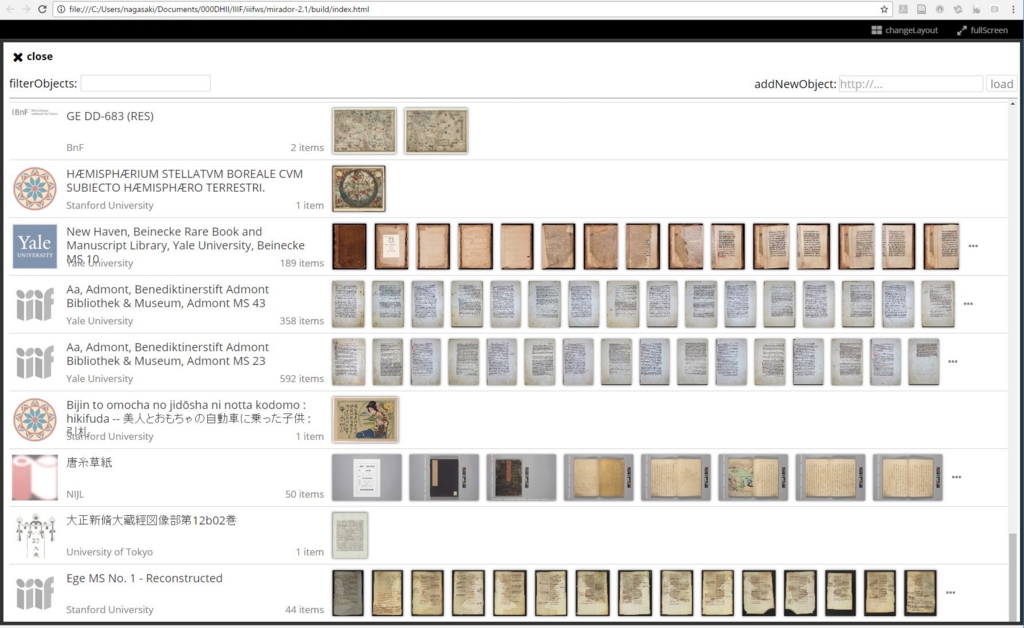Open the 大正新脩大藏経 page thumbnail
1024x628 pixels.
[x=350, y=535]
